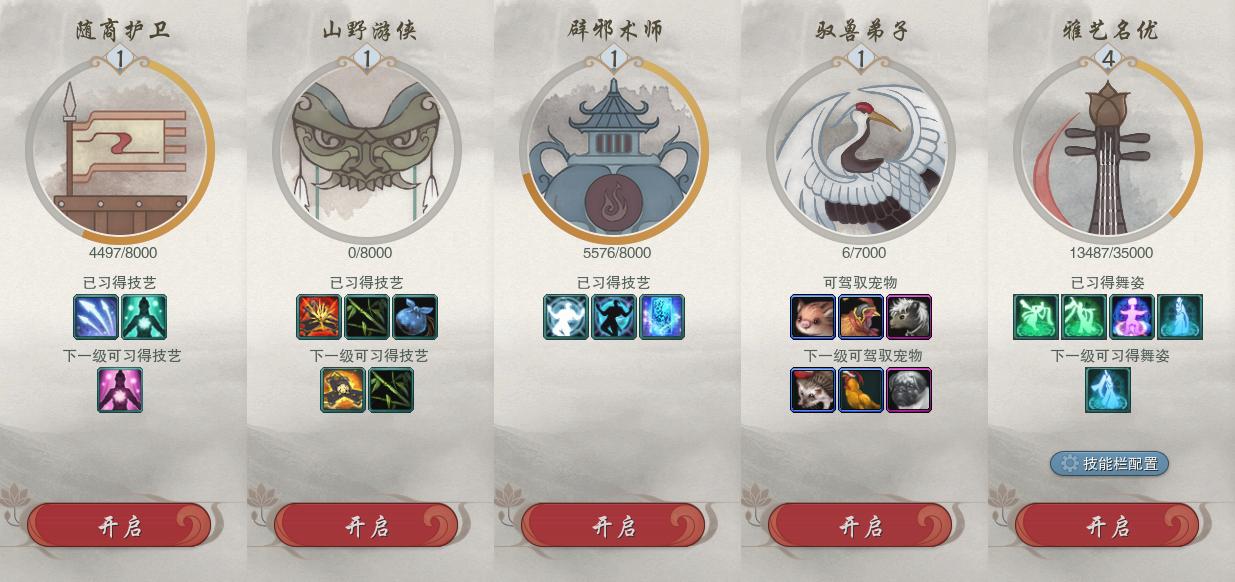The image size is (1235, 582).
Task: Select the rooster pet icon under 可驾驭宠物
Action: click(861, 317)
